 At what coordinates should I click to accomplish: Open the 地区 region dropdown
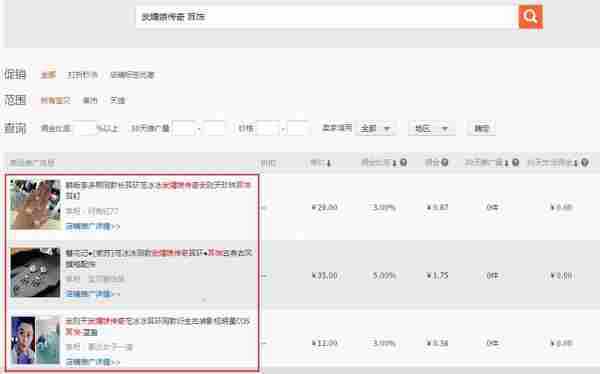coord(432,129)
